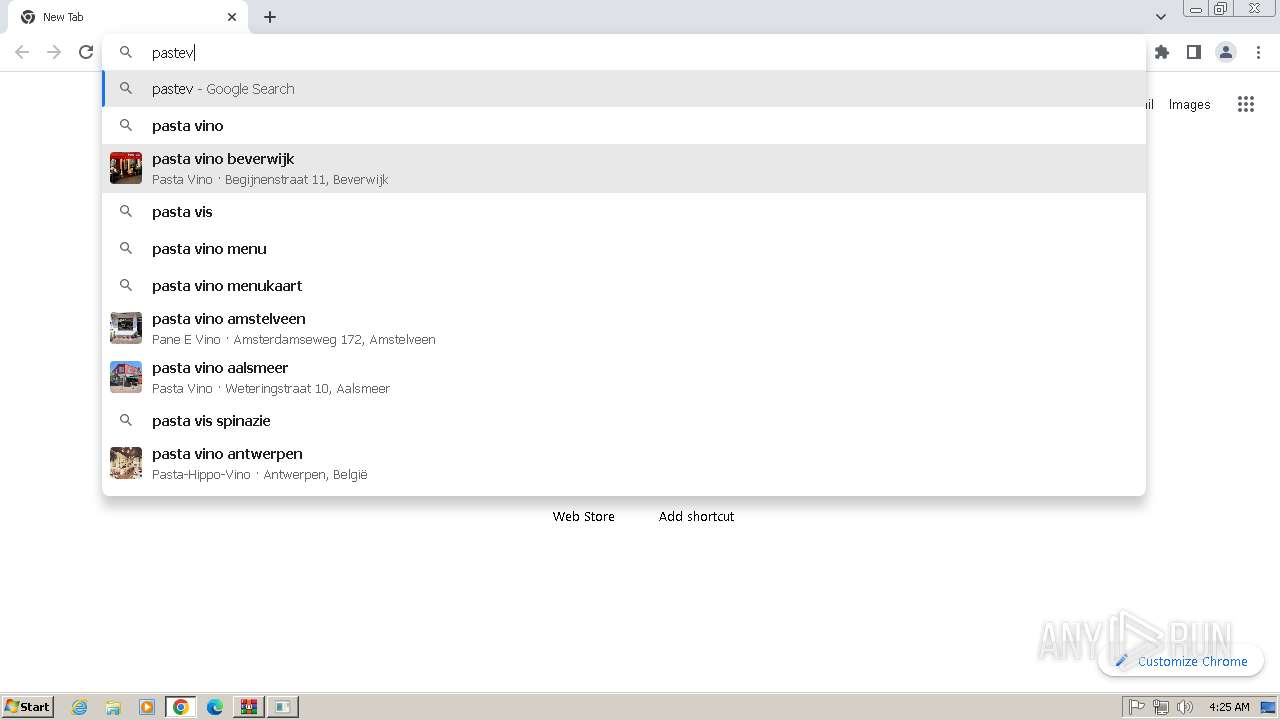Close the New Tab tab

pyautogui.click(x=232, y=17)
